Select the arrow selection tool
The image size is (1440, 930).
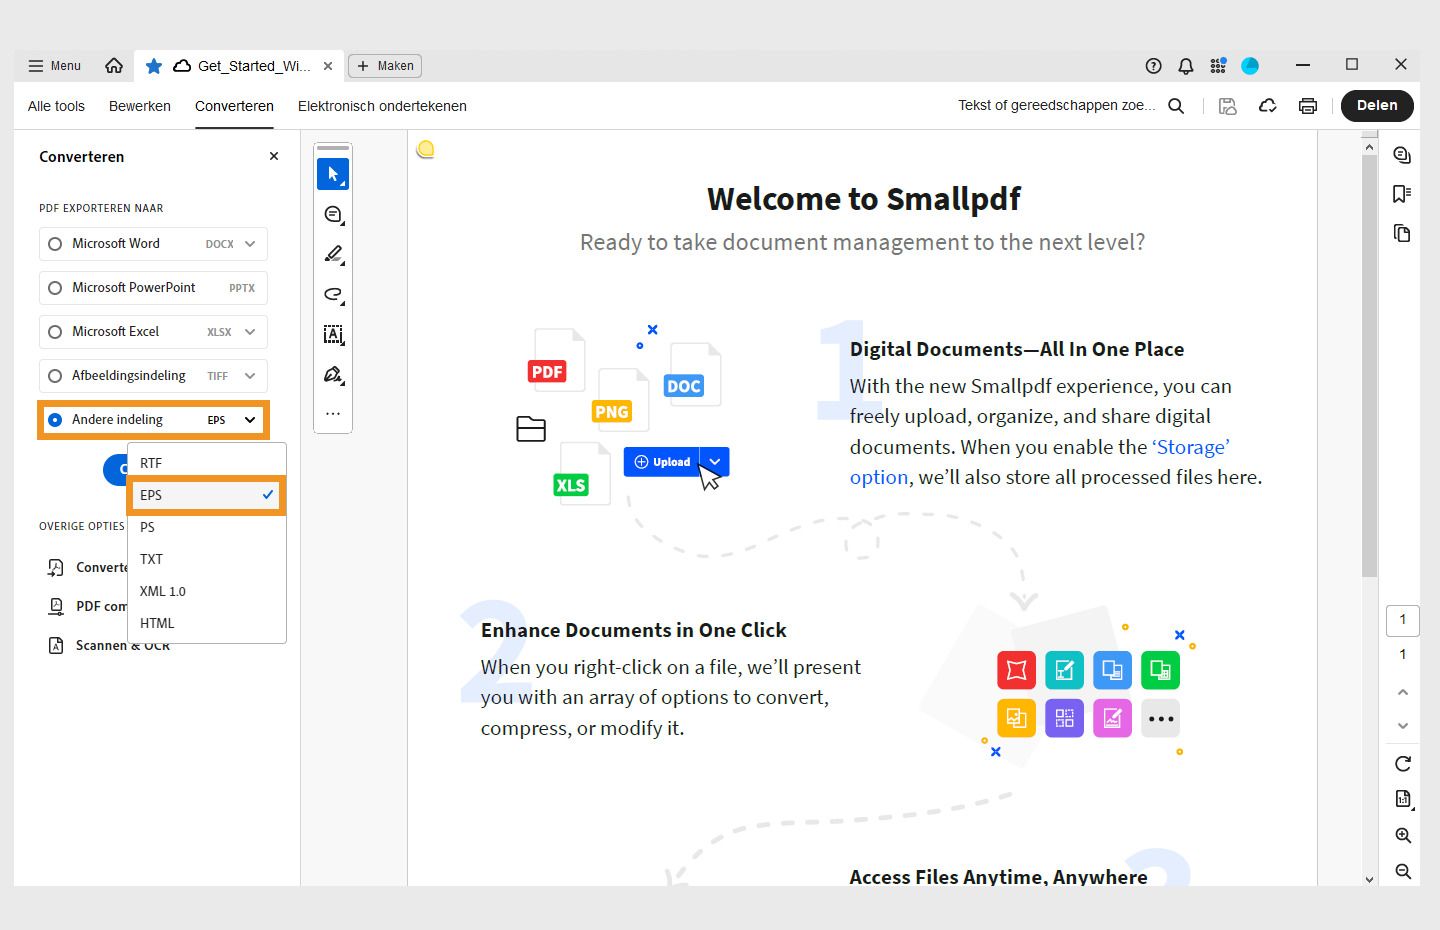click(x=333, y=173)
